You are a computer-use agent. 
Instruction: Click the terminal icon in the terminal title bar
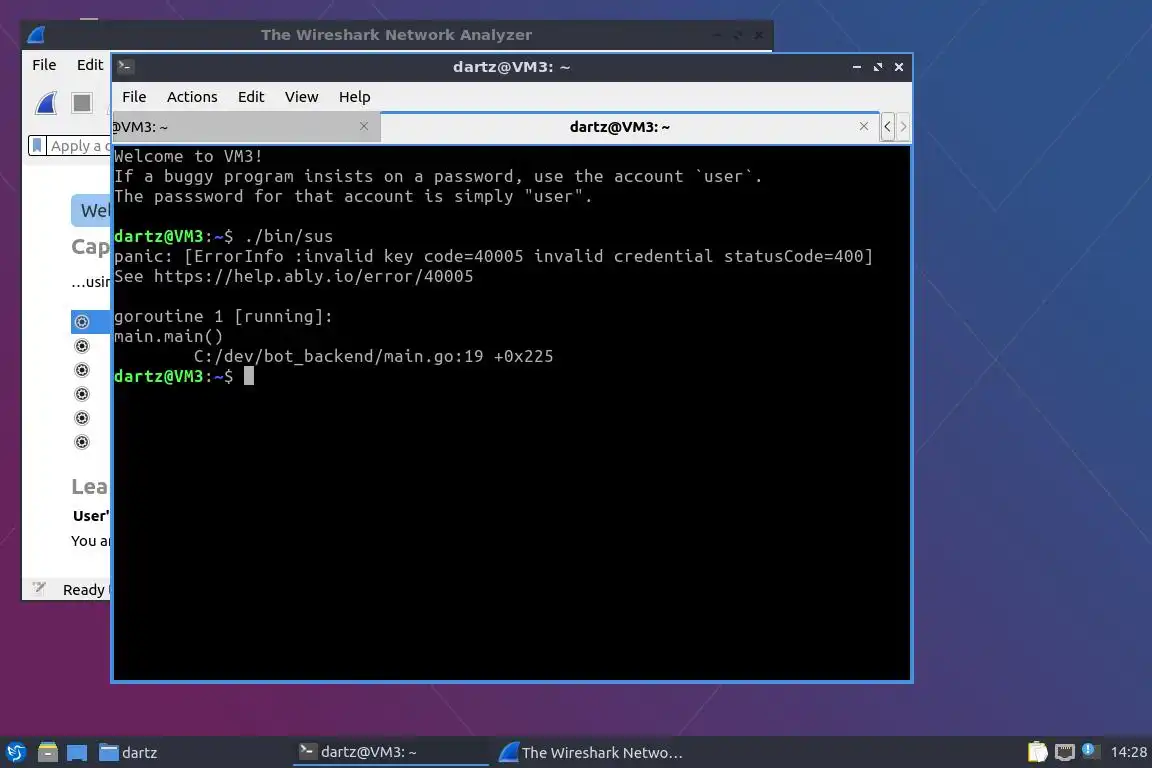[125, 67]
